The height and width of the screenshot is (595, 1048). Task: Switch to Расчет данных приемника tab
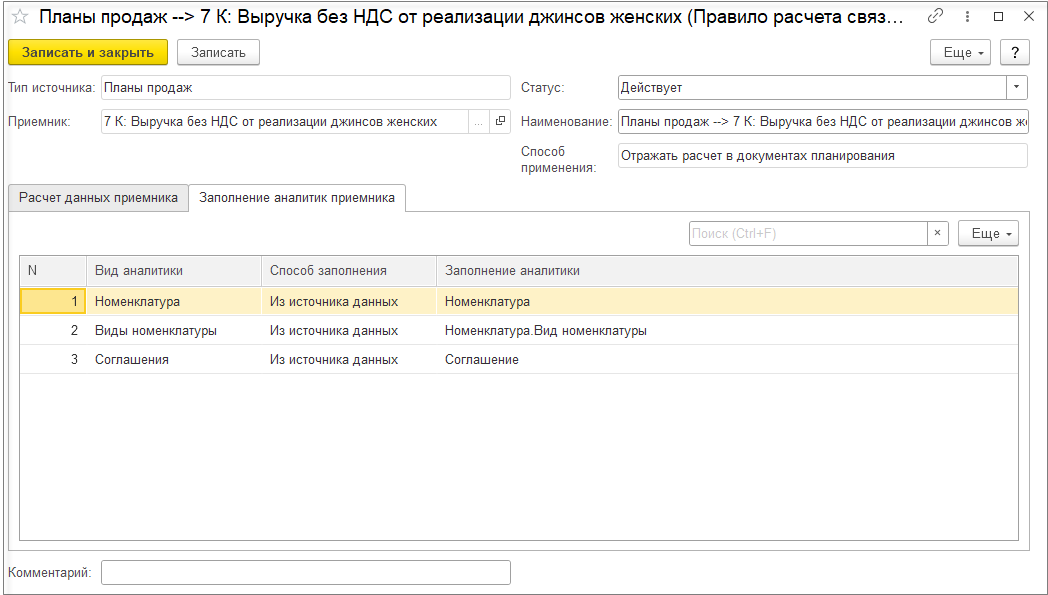click(98, 198)
